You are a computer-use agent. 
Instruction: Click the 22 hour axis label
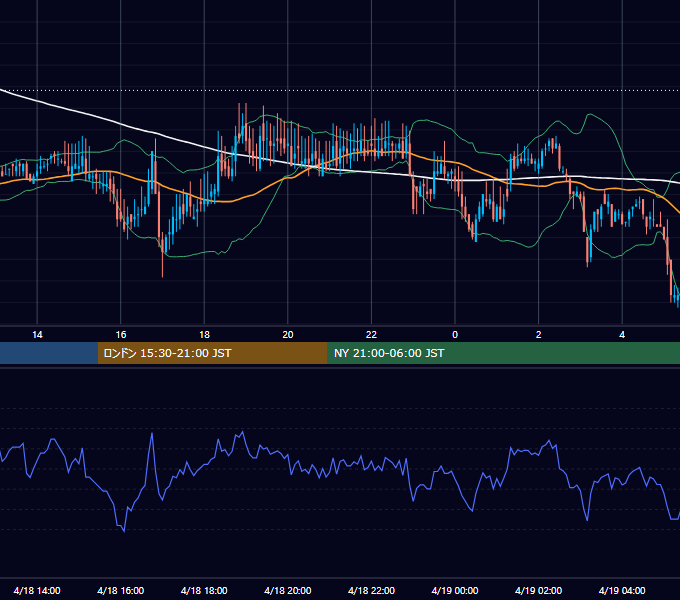tap(371, 335)
